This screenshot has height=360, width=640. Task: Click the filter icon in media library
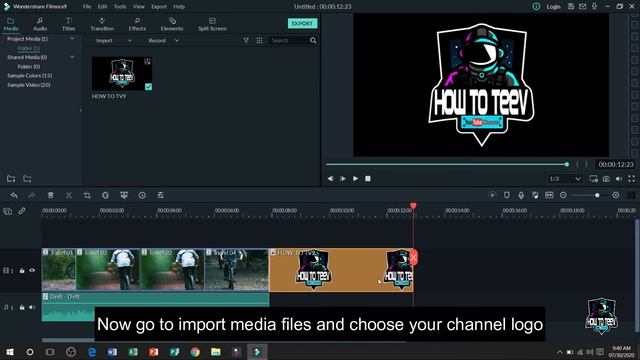[246, 40]
